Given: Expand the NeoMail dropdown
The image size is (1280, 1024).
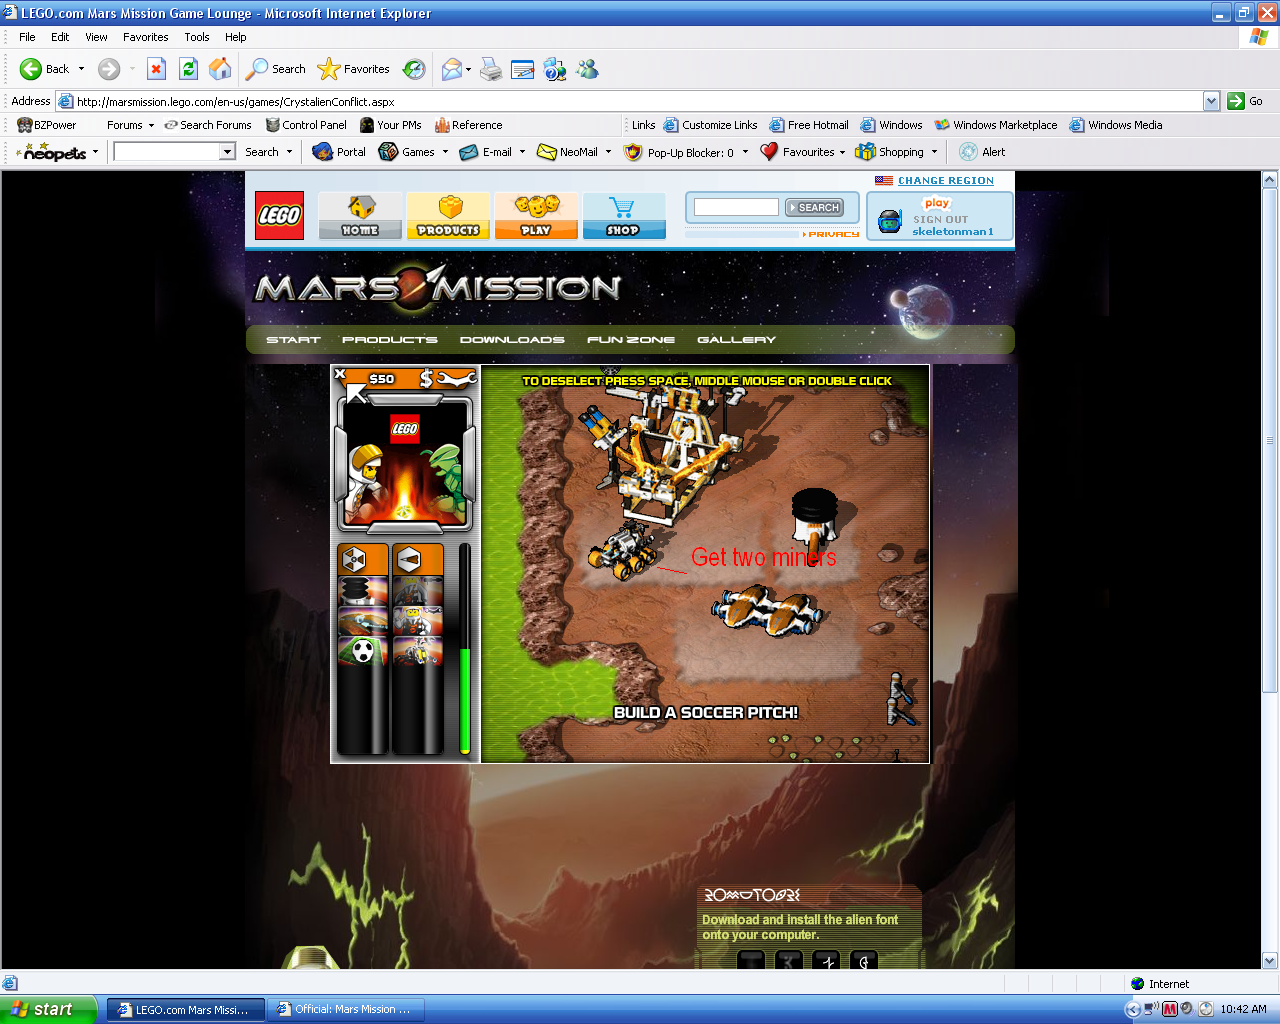Looking at the screenshot, I should click(x=608, y=152).
